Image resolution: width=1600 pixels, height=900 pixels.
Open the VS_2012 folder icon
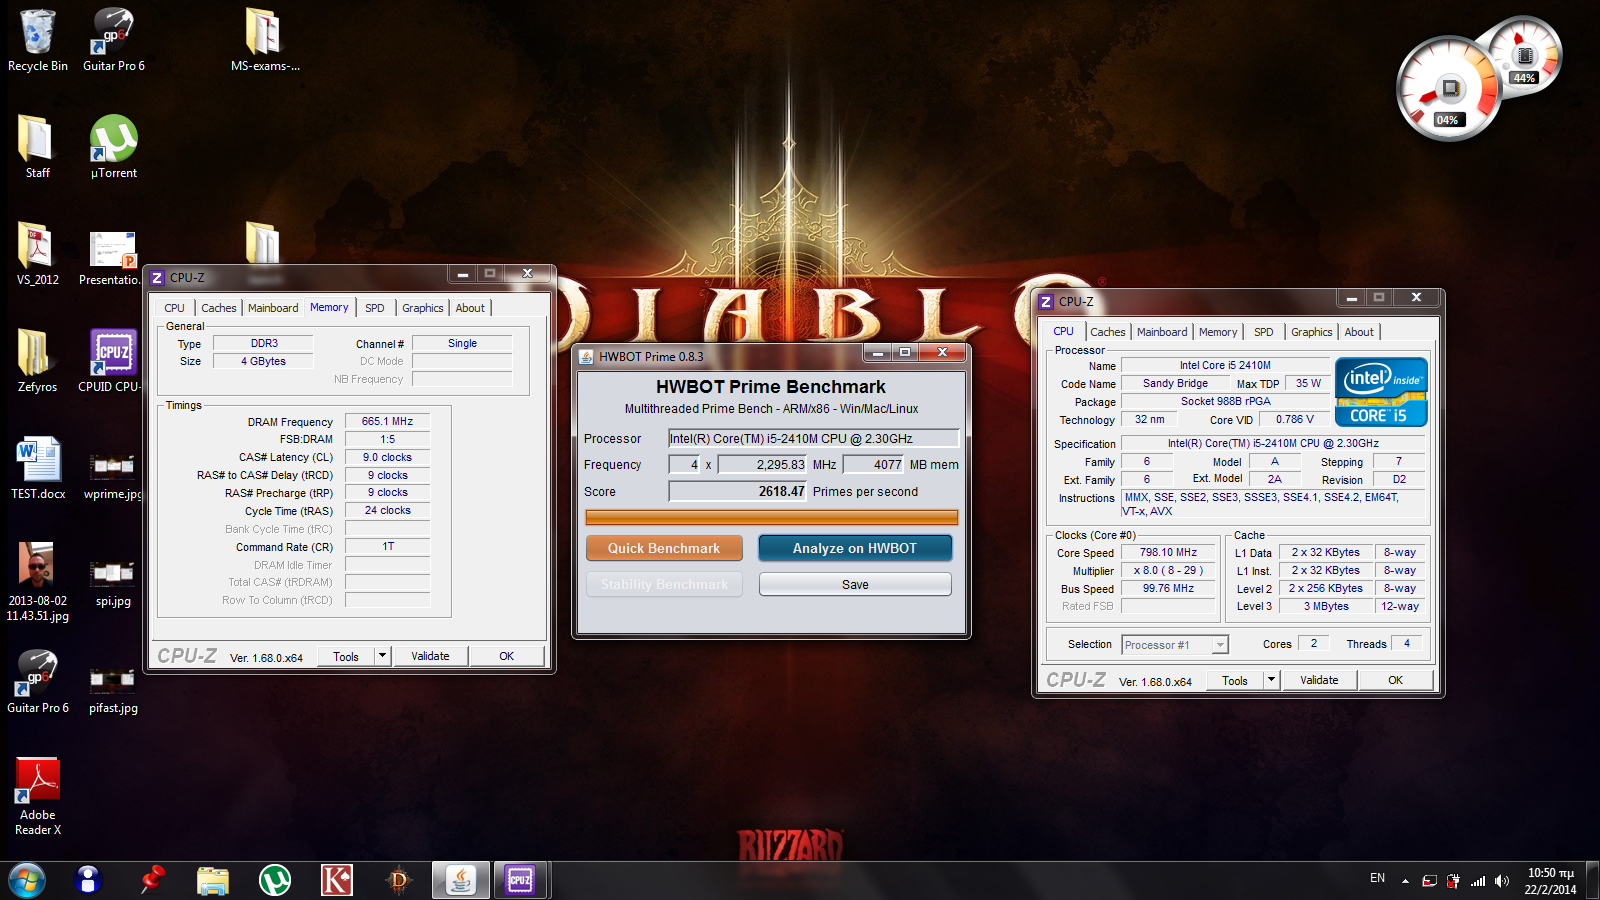38,253
